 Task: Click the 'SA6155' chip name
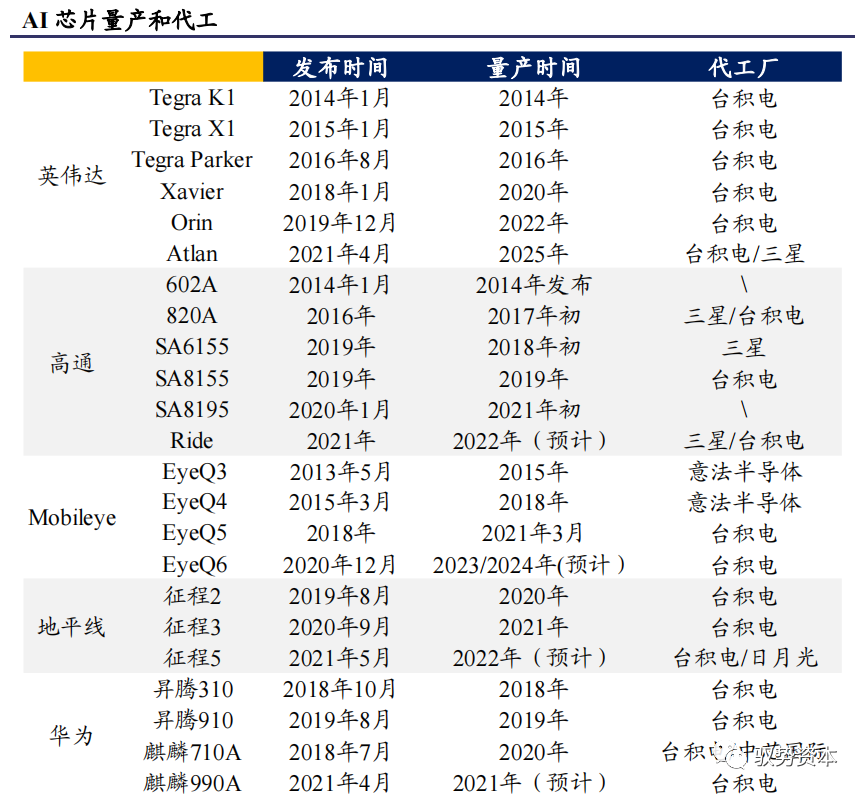pos(192,347)
